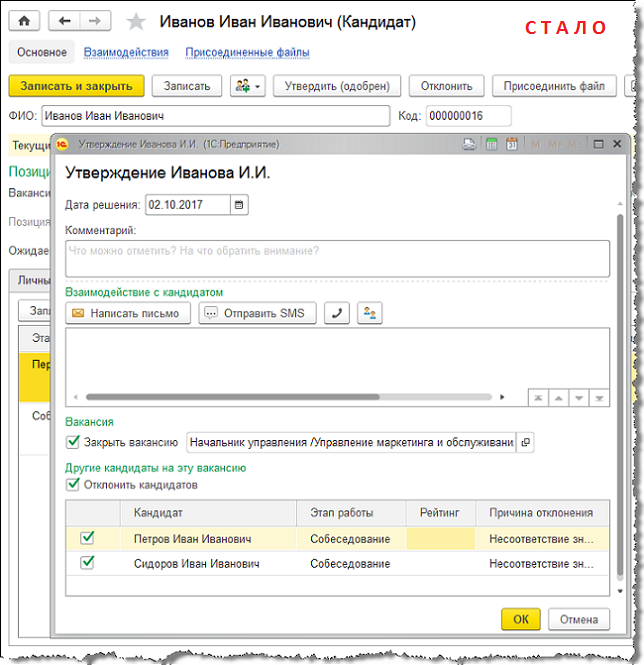
Task: Cancel the dialog with Отмена
Action: (579, 619)
